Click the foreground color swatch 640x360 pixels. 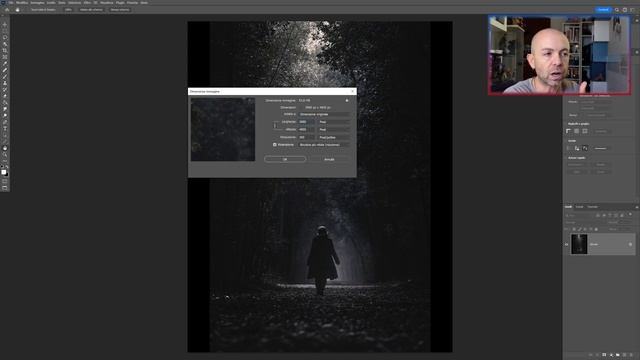click(x=4, y=172)
